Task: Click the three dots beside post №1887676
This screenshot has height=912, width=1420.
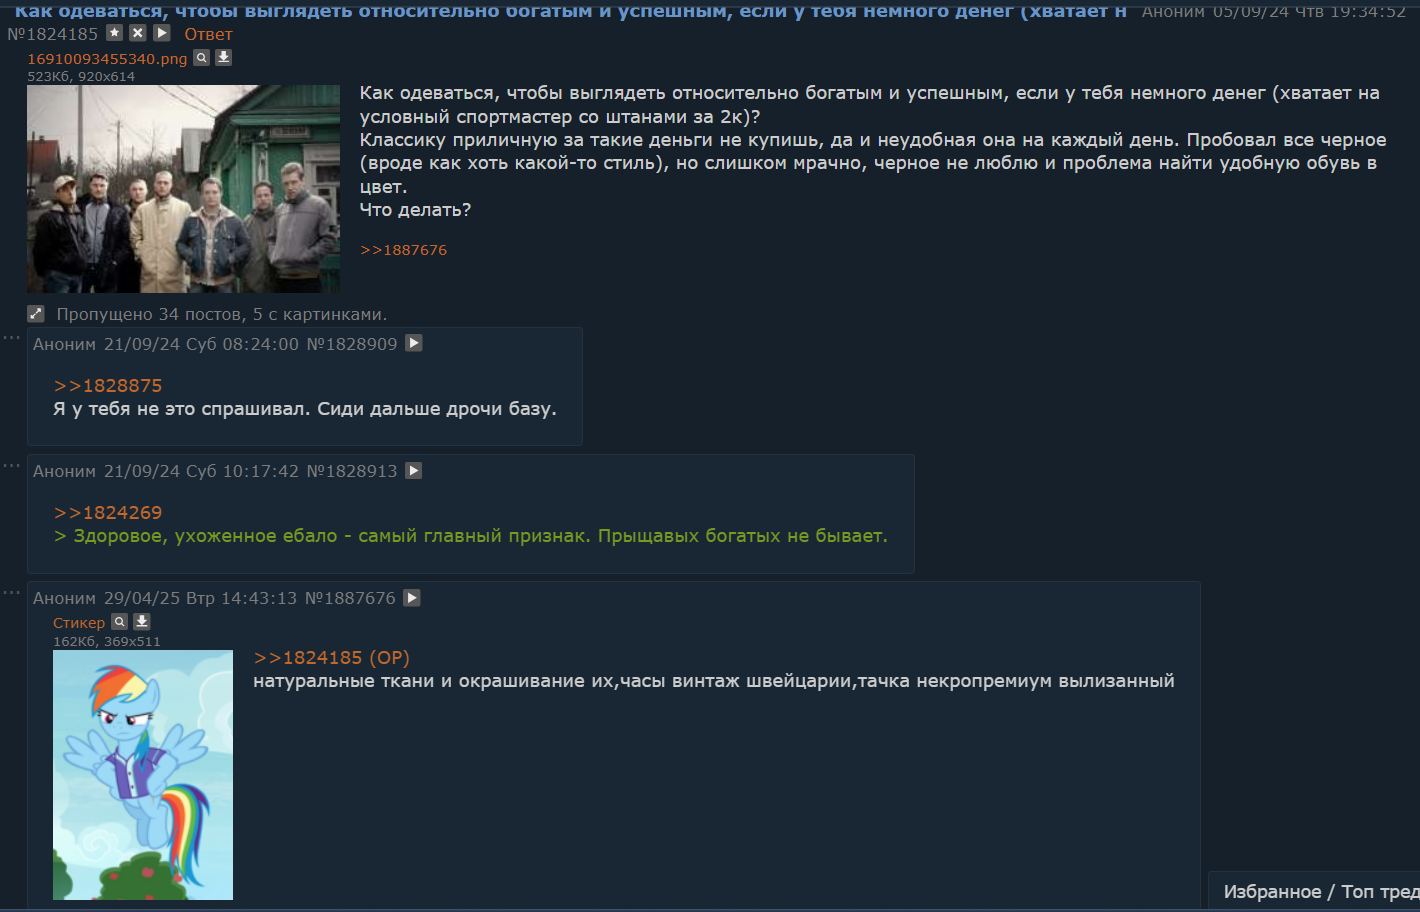Action: [x=11, y=592]
